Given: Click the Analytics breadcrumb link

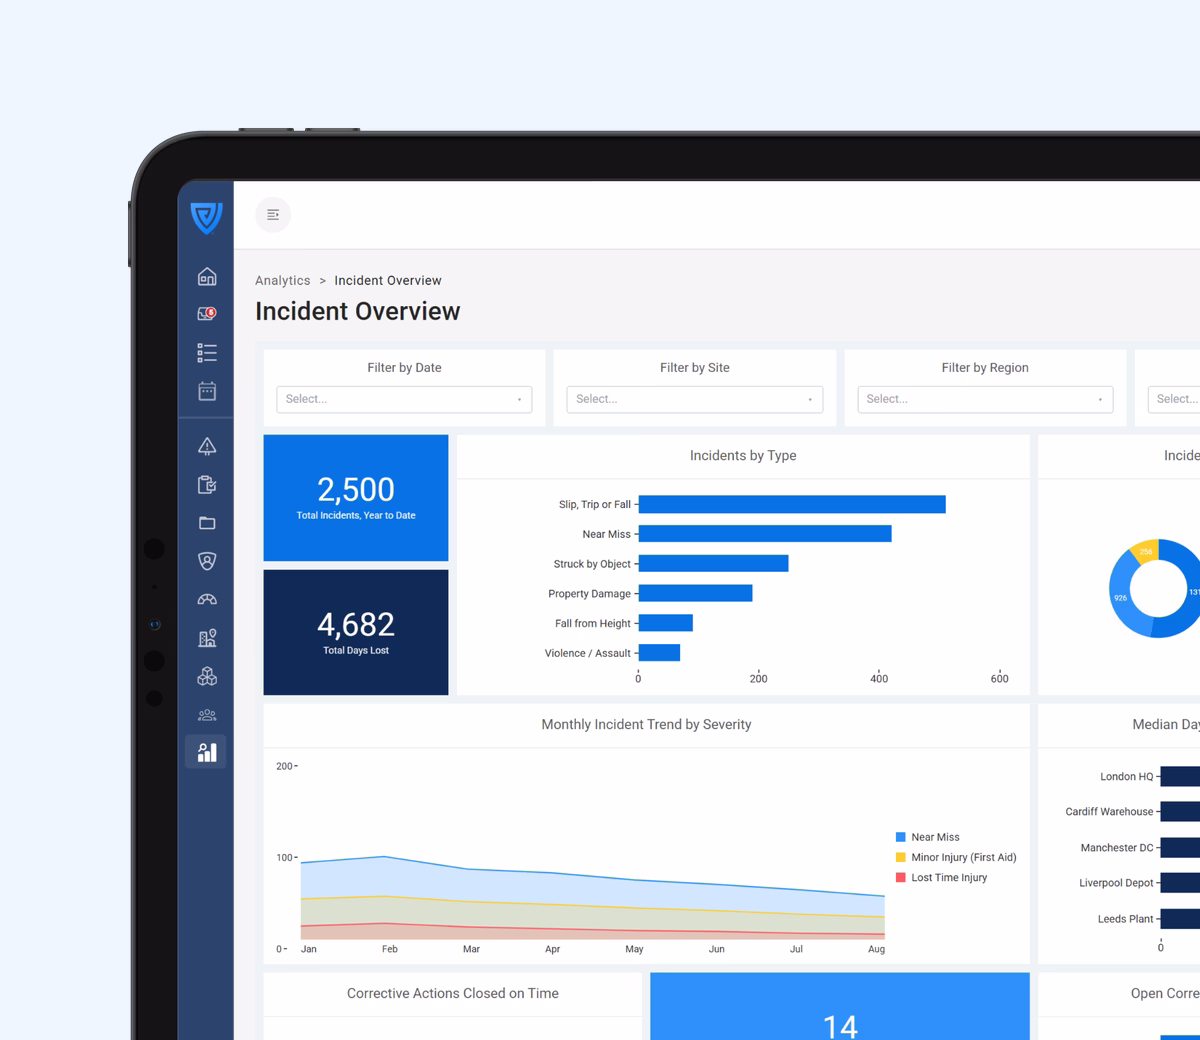Looking at the screenshot, I should [x=283, y=281].
